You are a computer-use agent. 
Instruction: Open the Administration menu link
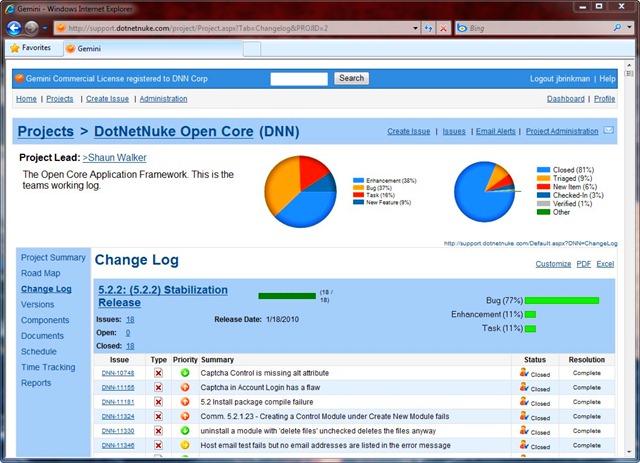[163, 99]
